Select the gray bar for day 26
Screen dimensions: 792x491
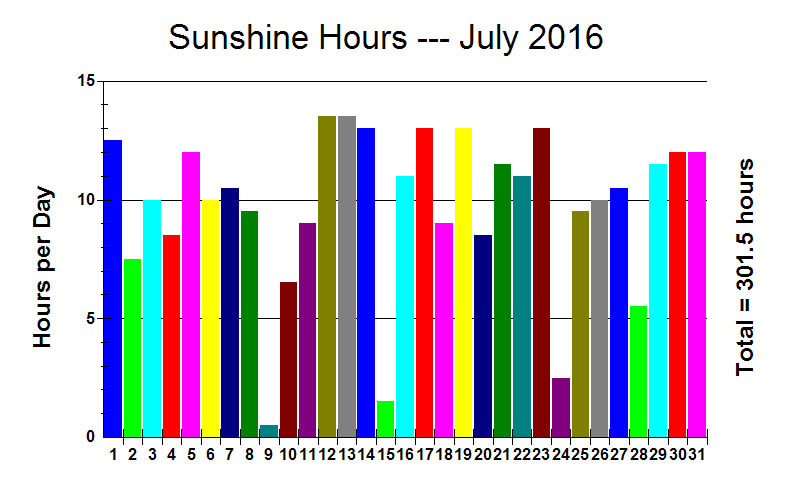pos(600,318)
